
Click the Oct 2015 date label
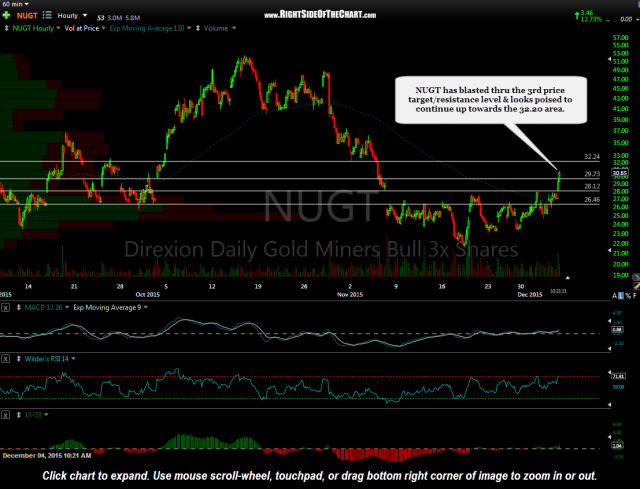[x=148, y=295]
